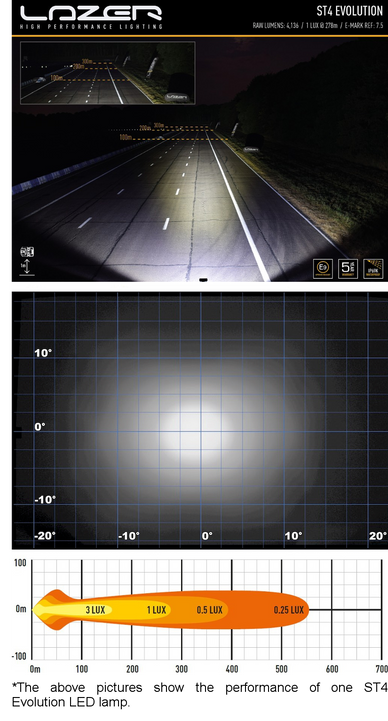
Task: Select the 1 LUX beam zone
Action: (x=156, y=610)
